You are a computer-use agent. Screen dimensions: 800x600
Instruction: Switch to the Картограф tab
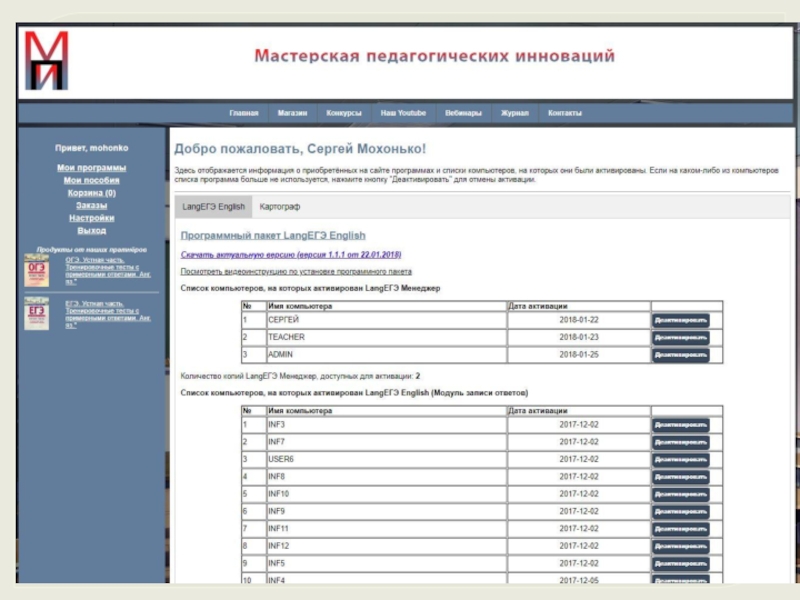(280, 207)
